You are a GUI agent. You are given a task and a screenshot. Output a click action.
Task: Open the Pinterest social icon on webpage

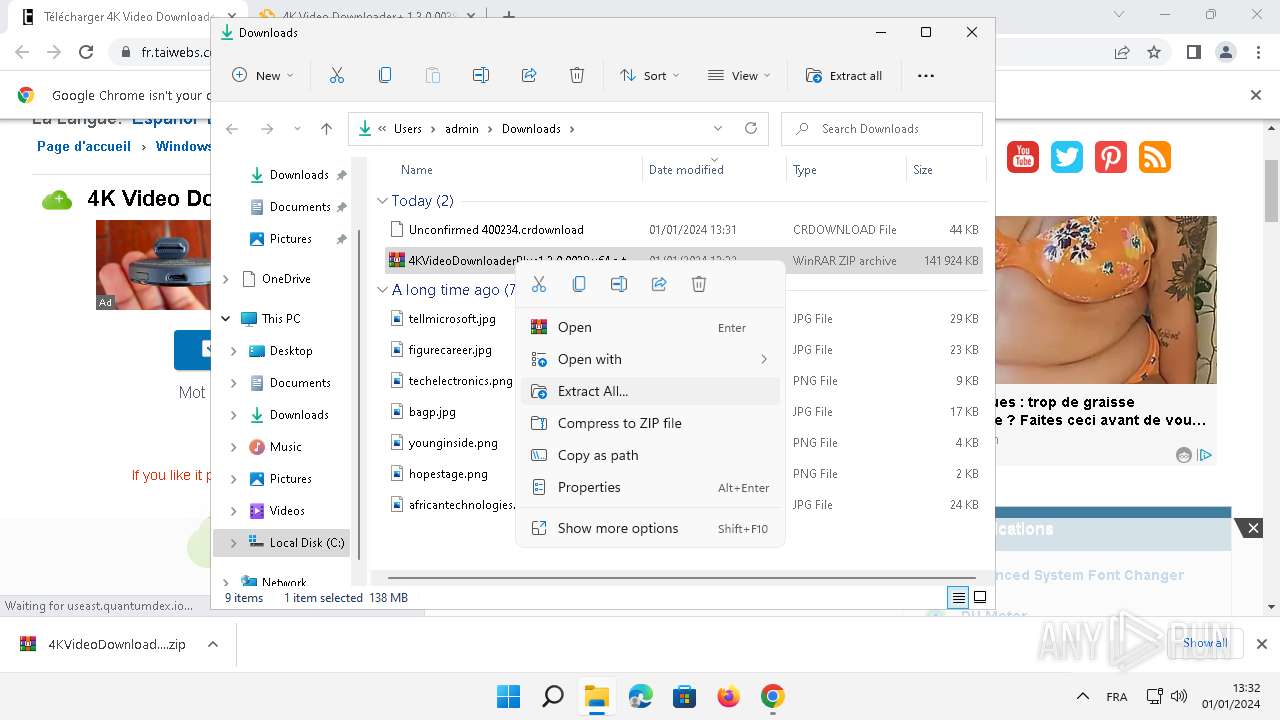1111,157
